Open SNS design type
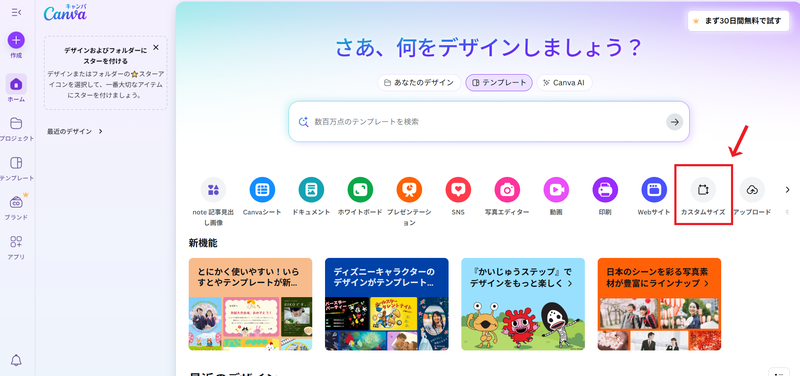 point(458,197)
